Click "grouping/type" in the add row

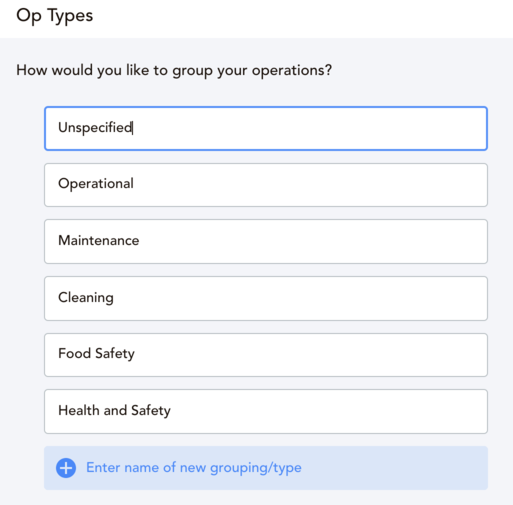click(256, 468)
